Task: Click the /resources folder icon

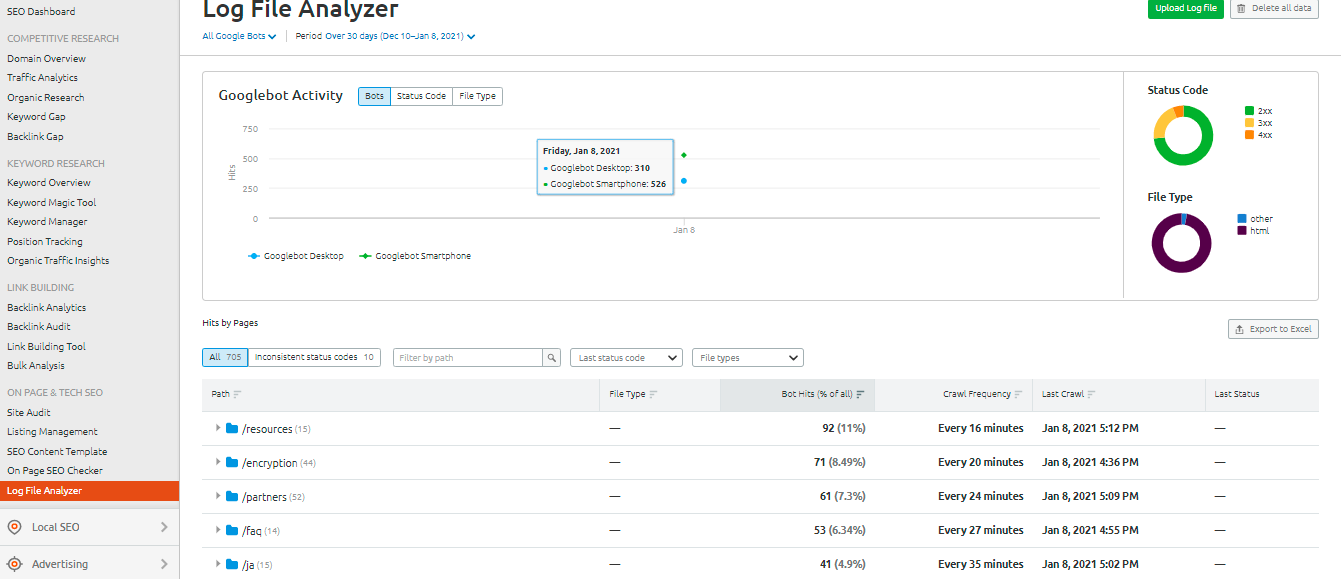Action: [x=232, y=429]
